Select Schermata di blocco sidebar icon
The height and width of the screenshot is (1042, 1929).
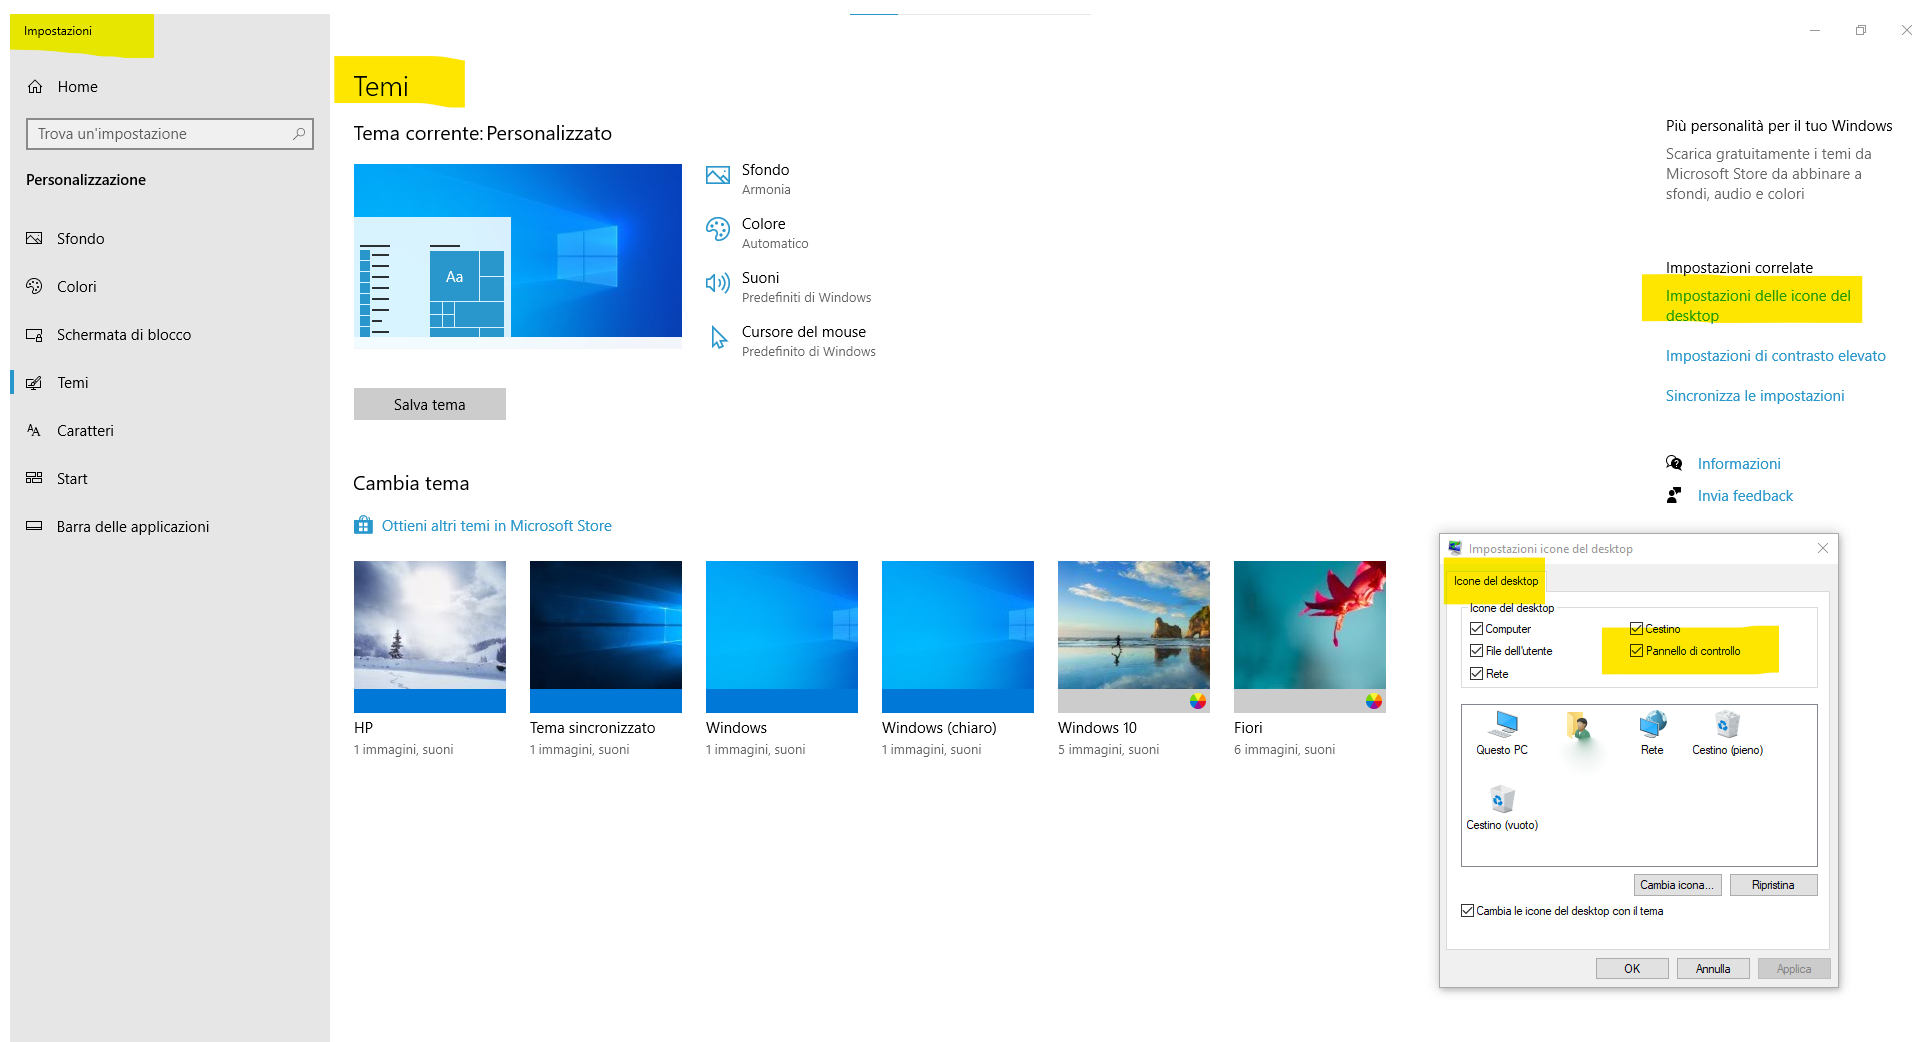pyautogui.click(x=34, y=335)
